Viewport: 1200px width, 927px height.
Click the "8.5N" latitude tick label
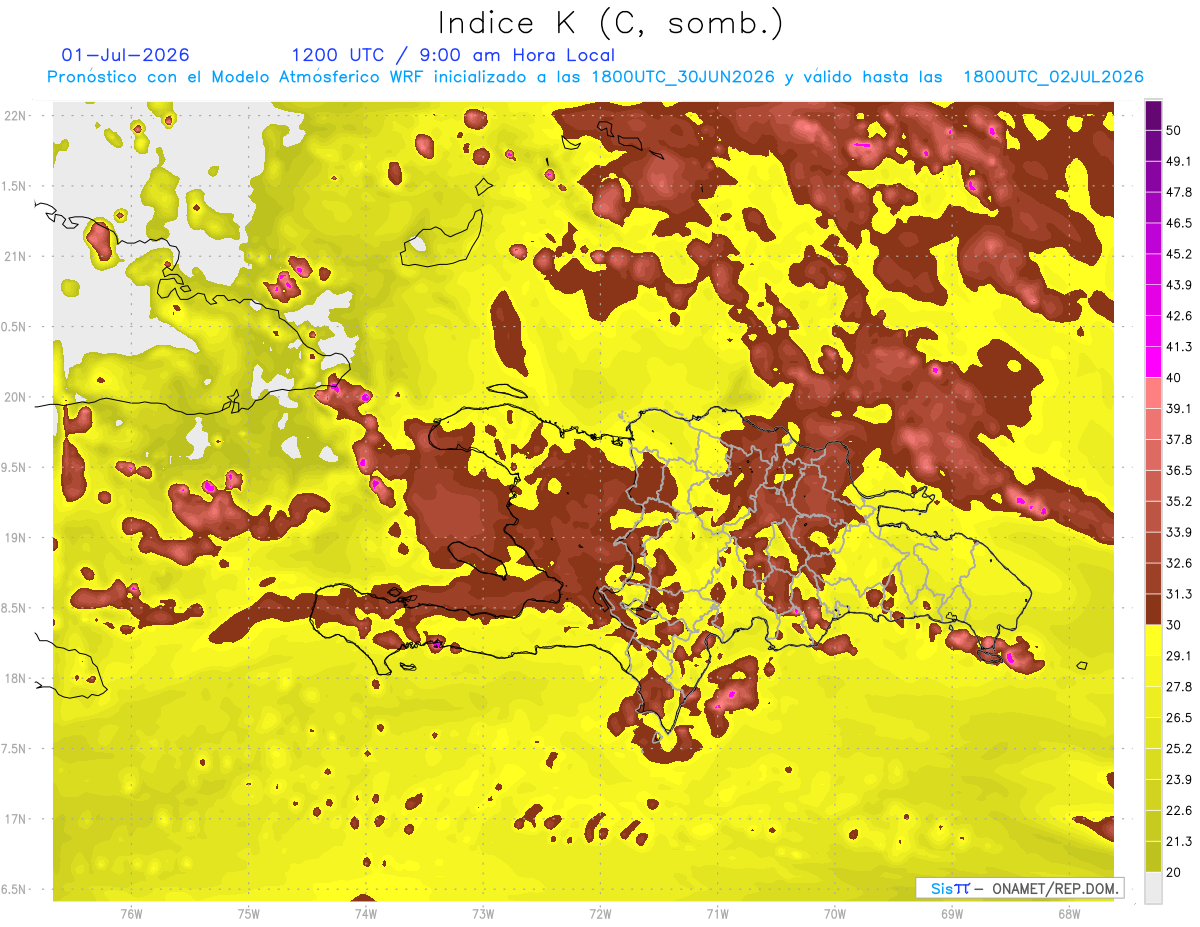tap(14, 608)
